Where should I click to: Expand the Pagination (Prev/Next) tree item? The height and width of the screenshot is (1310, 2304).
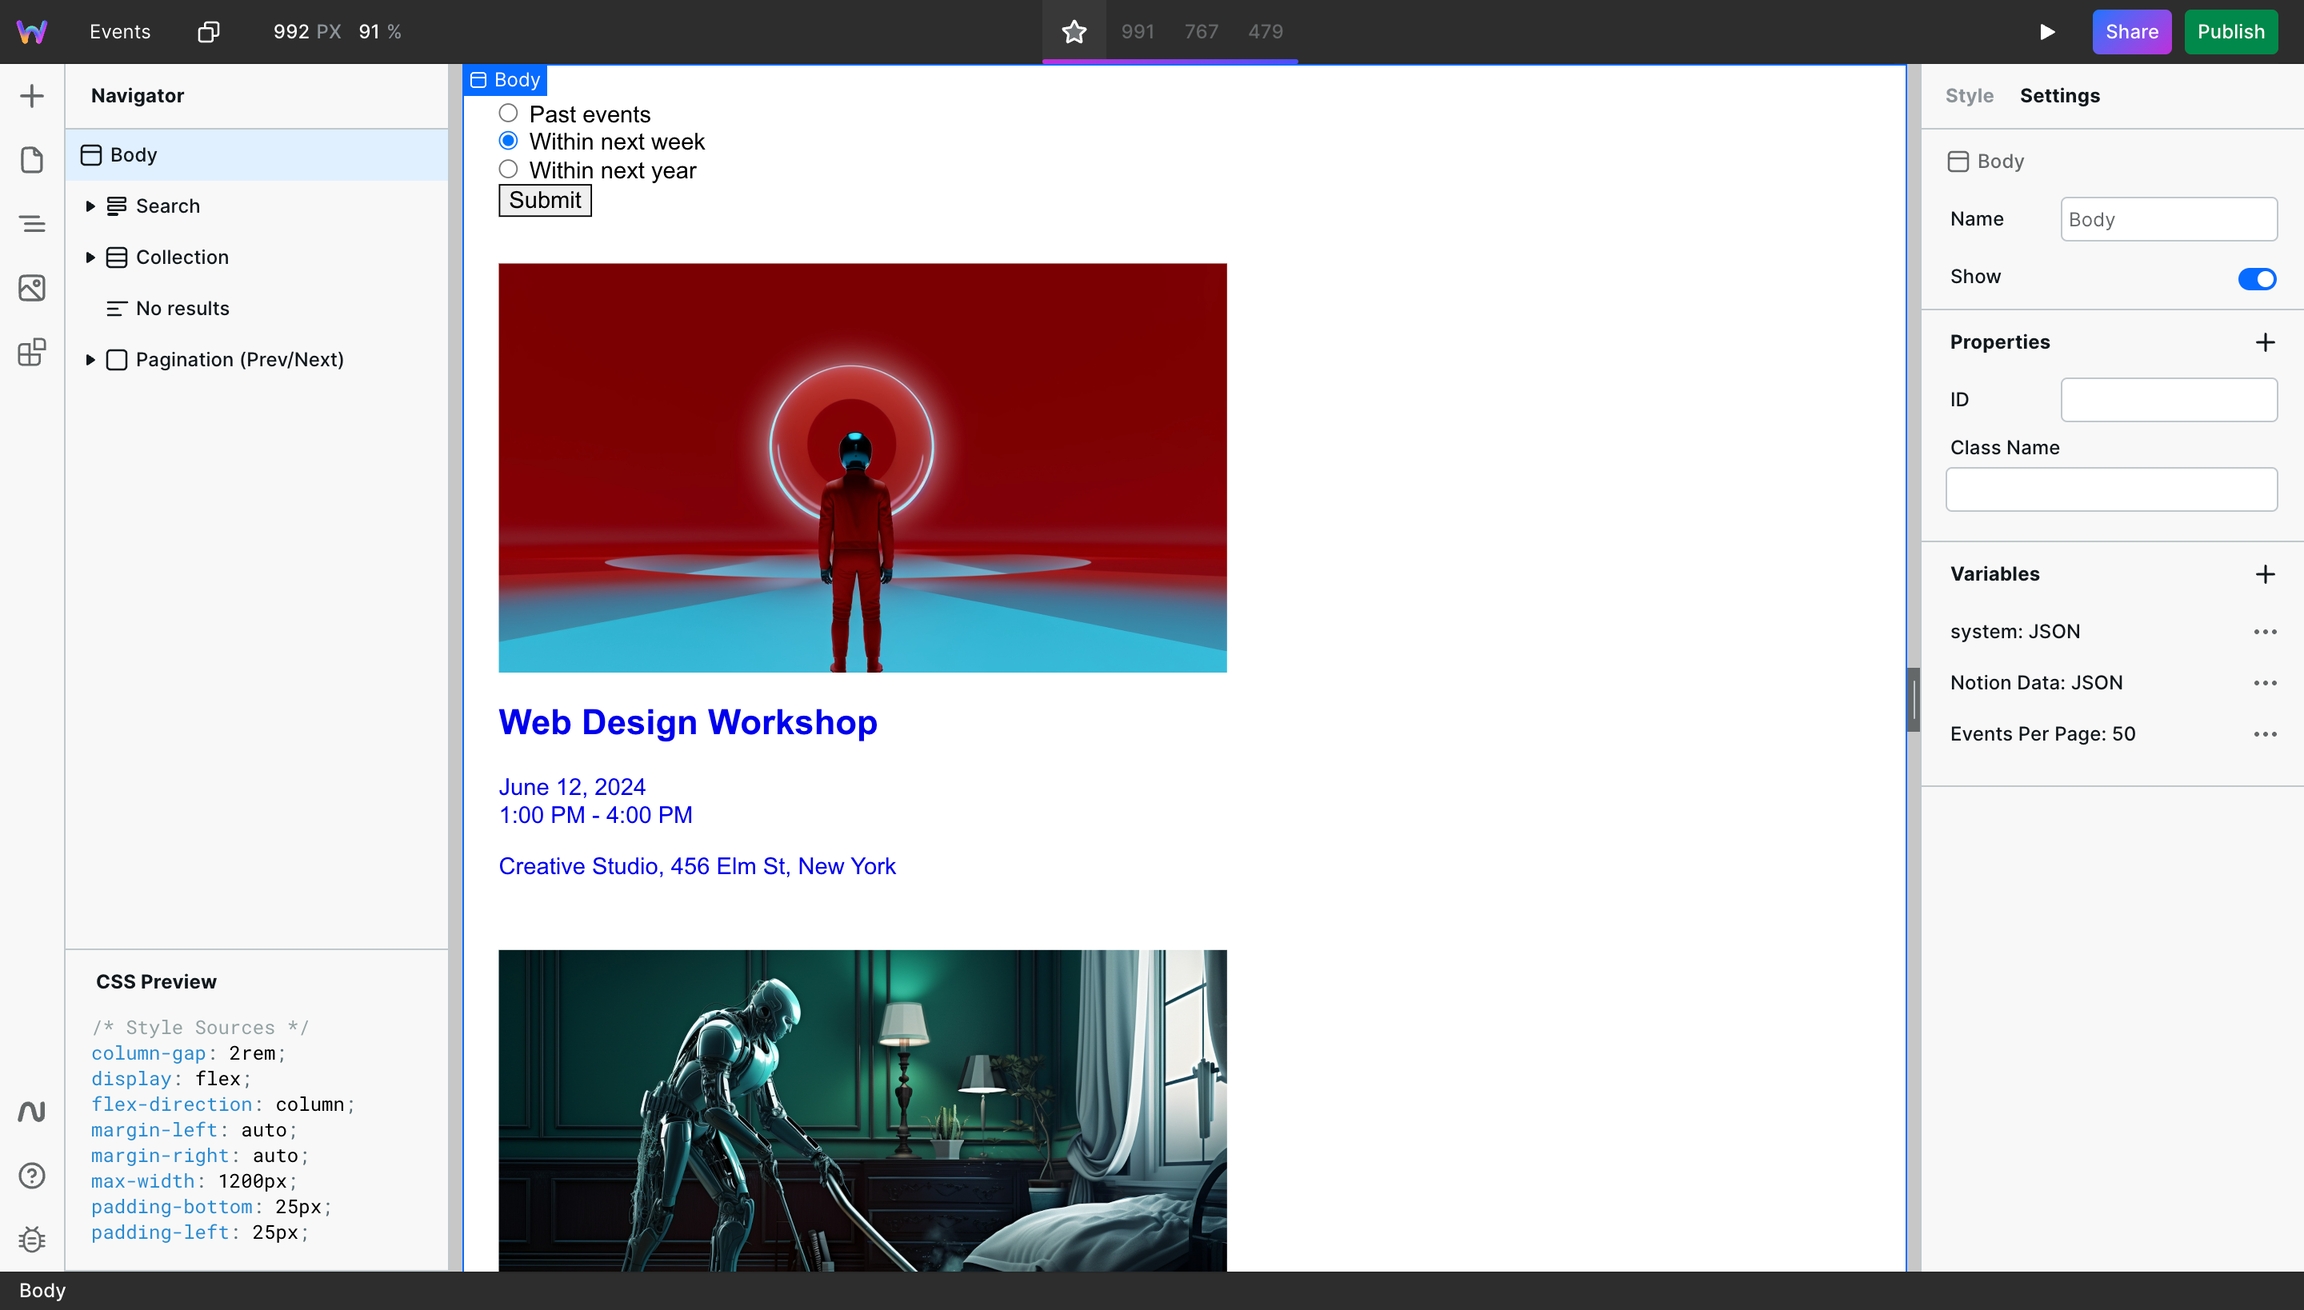(x=89, y=359)
